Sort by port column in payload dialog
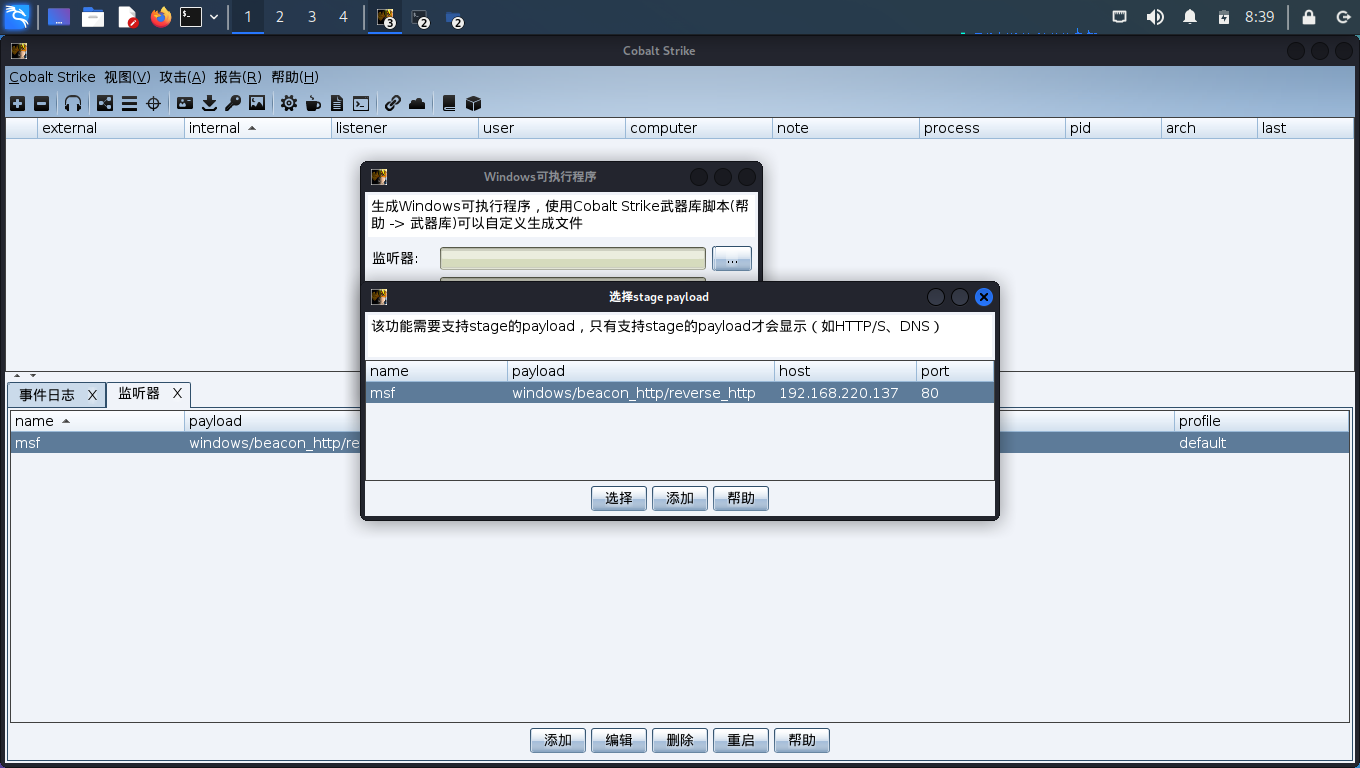The width and height of the screenshot is (1360, 768). pos(956,371)
